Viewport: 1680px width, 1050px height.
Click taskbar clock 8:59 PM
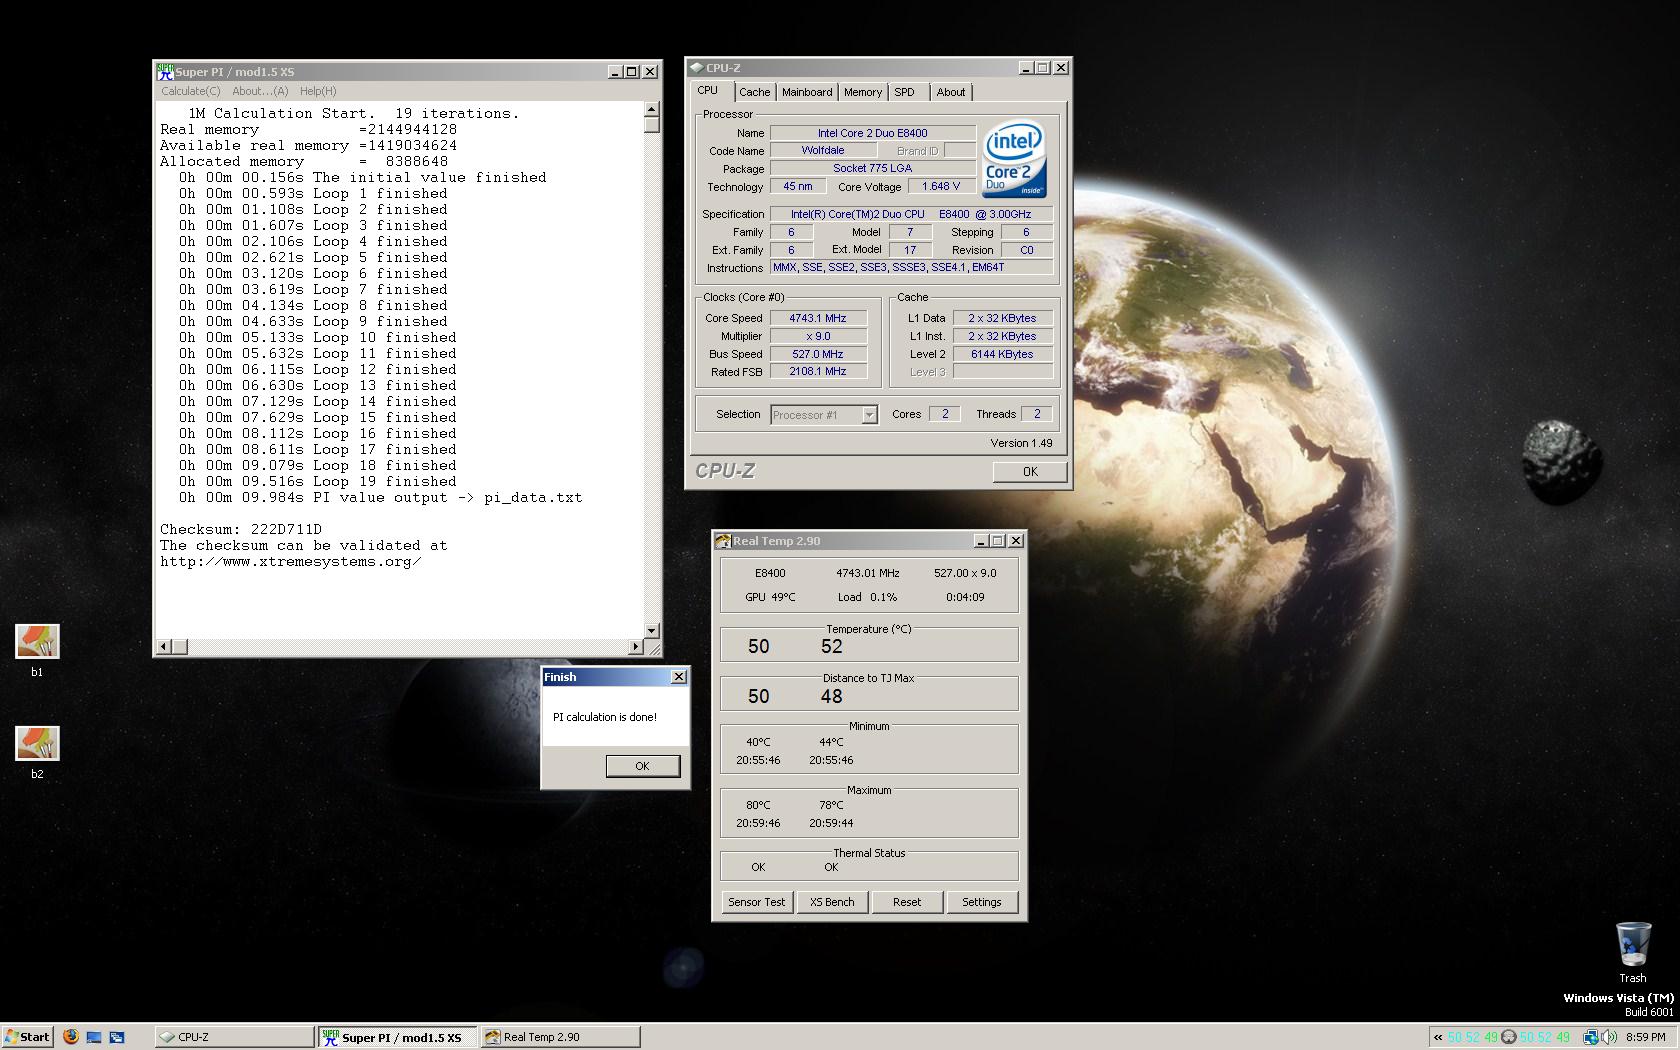pos(1646,1037)
